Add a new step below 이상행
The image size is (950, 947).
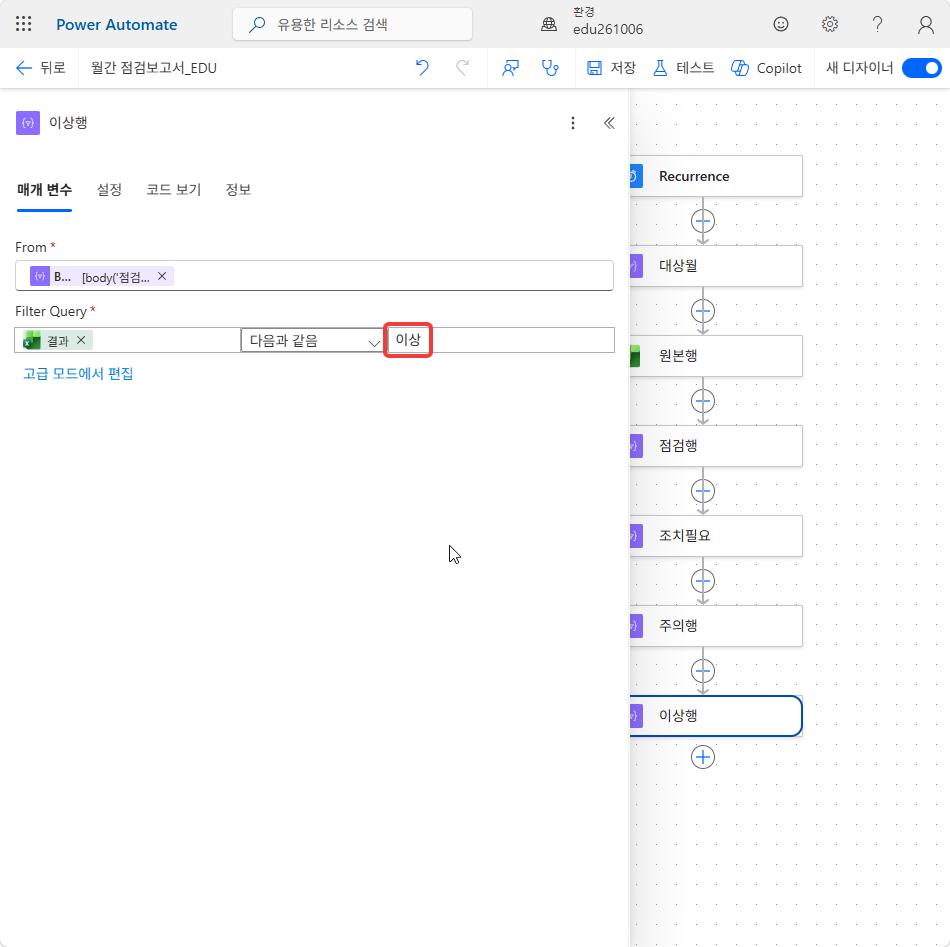pyautogui.click(x=703, y=757)
